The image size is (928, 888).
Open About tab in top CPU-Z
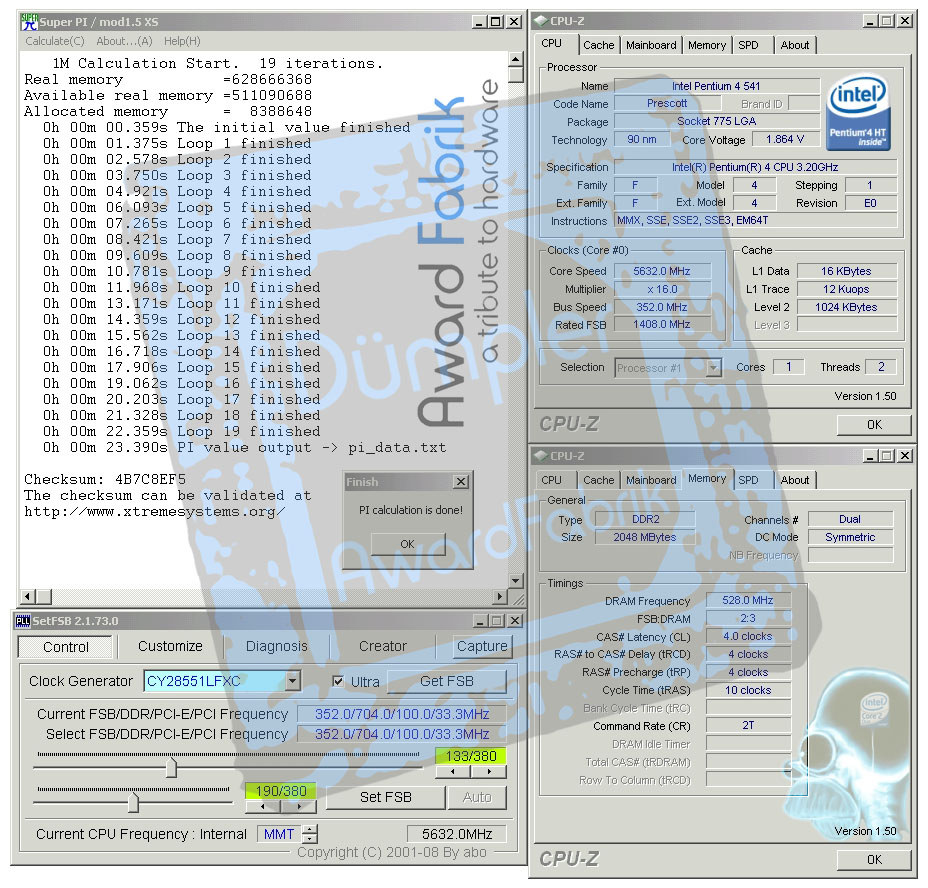(795, 45)
